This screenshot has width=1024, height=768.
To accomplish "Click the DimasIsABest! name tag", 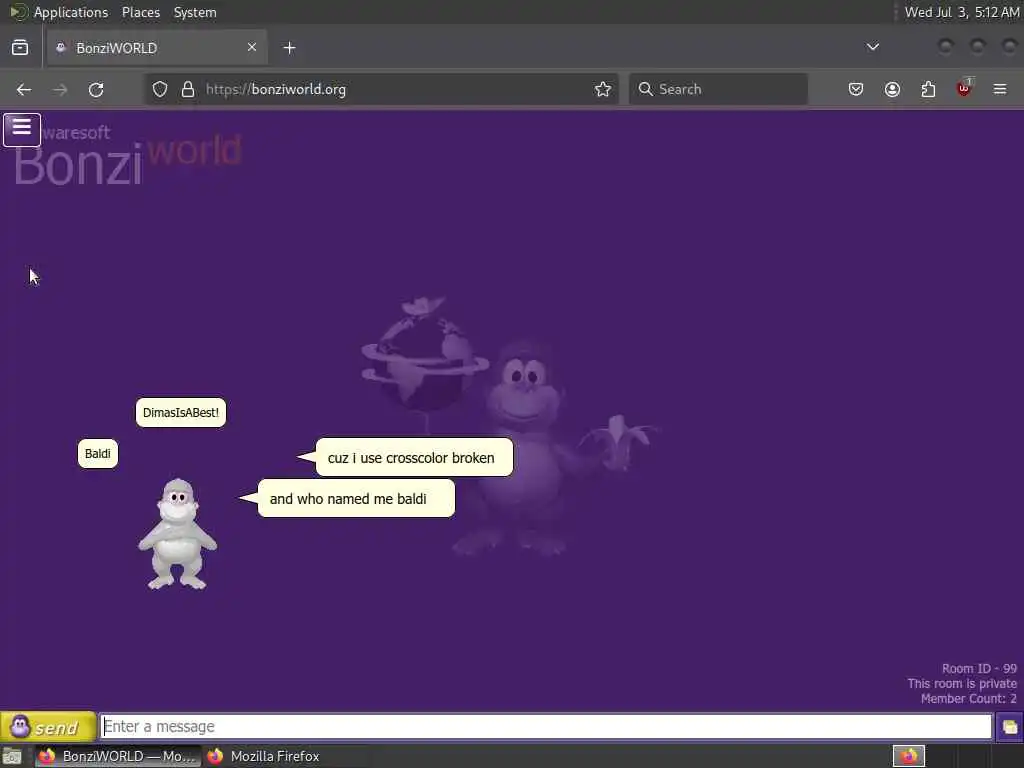I will [181, 413].
